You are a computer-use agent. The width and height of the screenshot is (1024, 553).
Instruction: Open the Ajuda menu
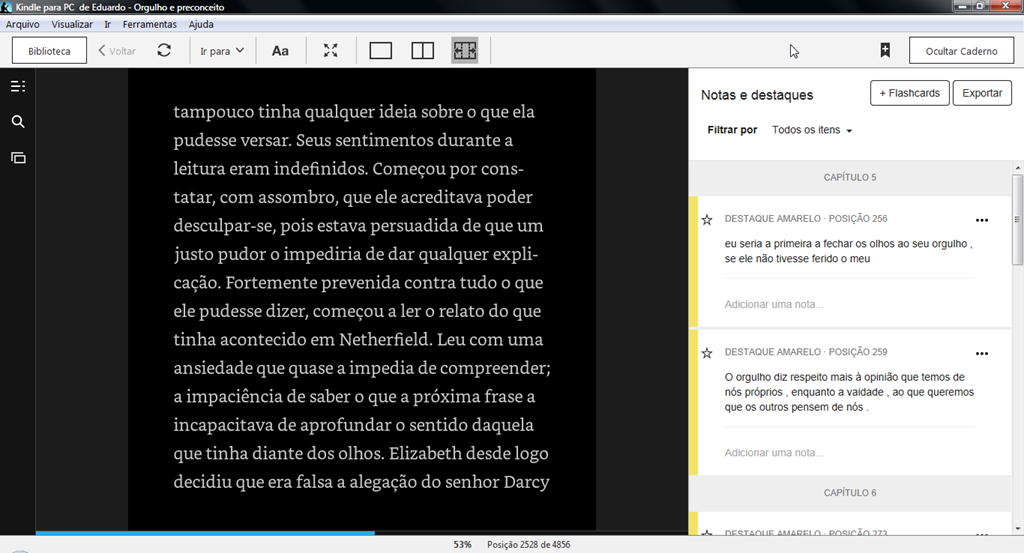(x=201, y=24)
